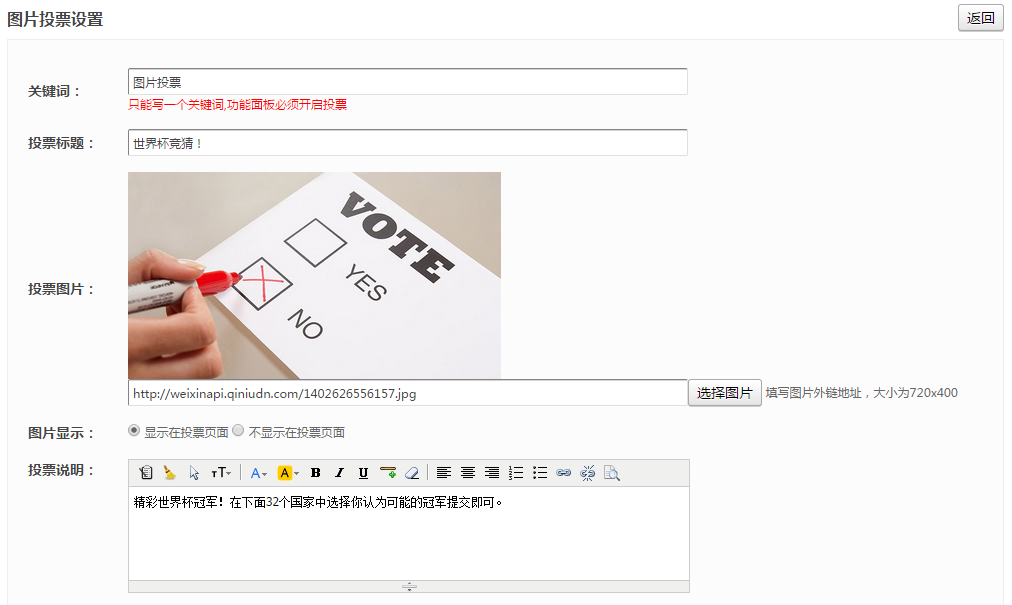This screenshot has width=1012, height=605.
Task: Select 不显示在投票页面 radio option
Action: click(238, 431)
